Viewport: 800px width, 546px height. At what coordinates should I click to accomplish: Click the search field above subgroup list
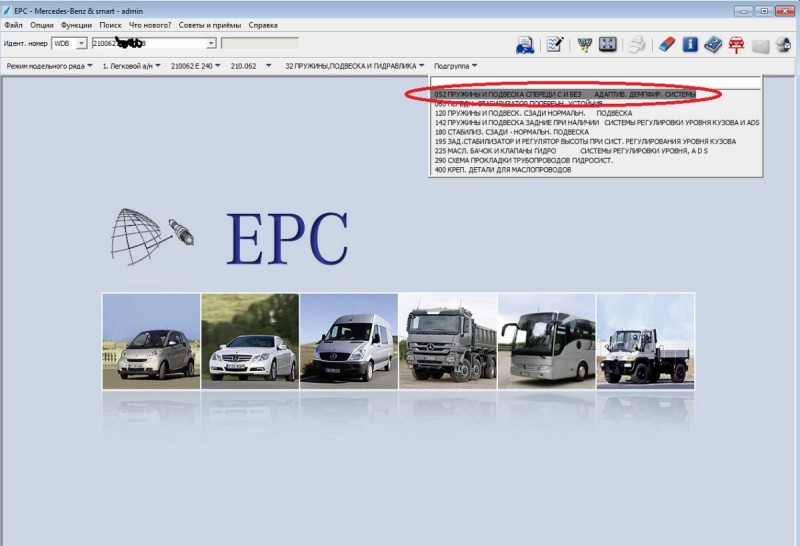pos(595,82)
